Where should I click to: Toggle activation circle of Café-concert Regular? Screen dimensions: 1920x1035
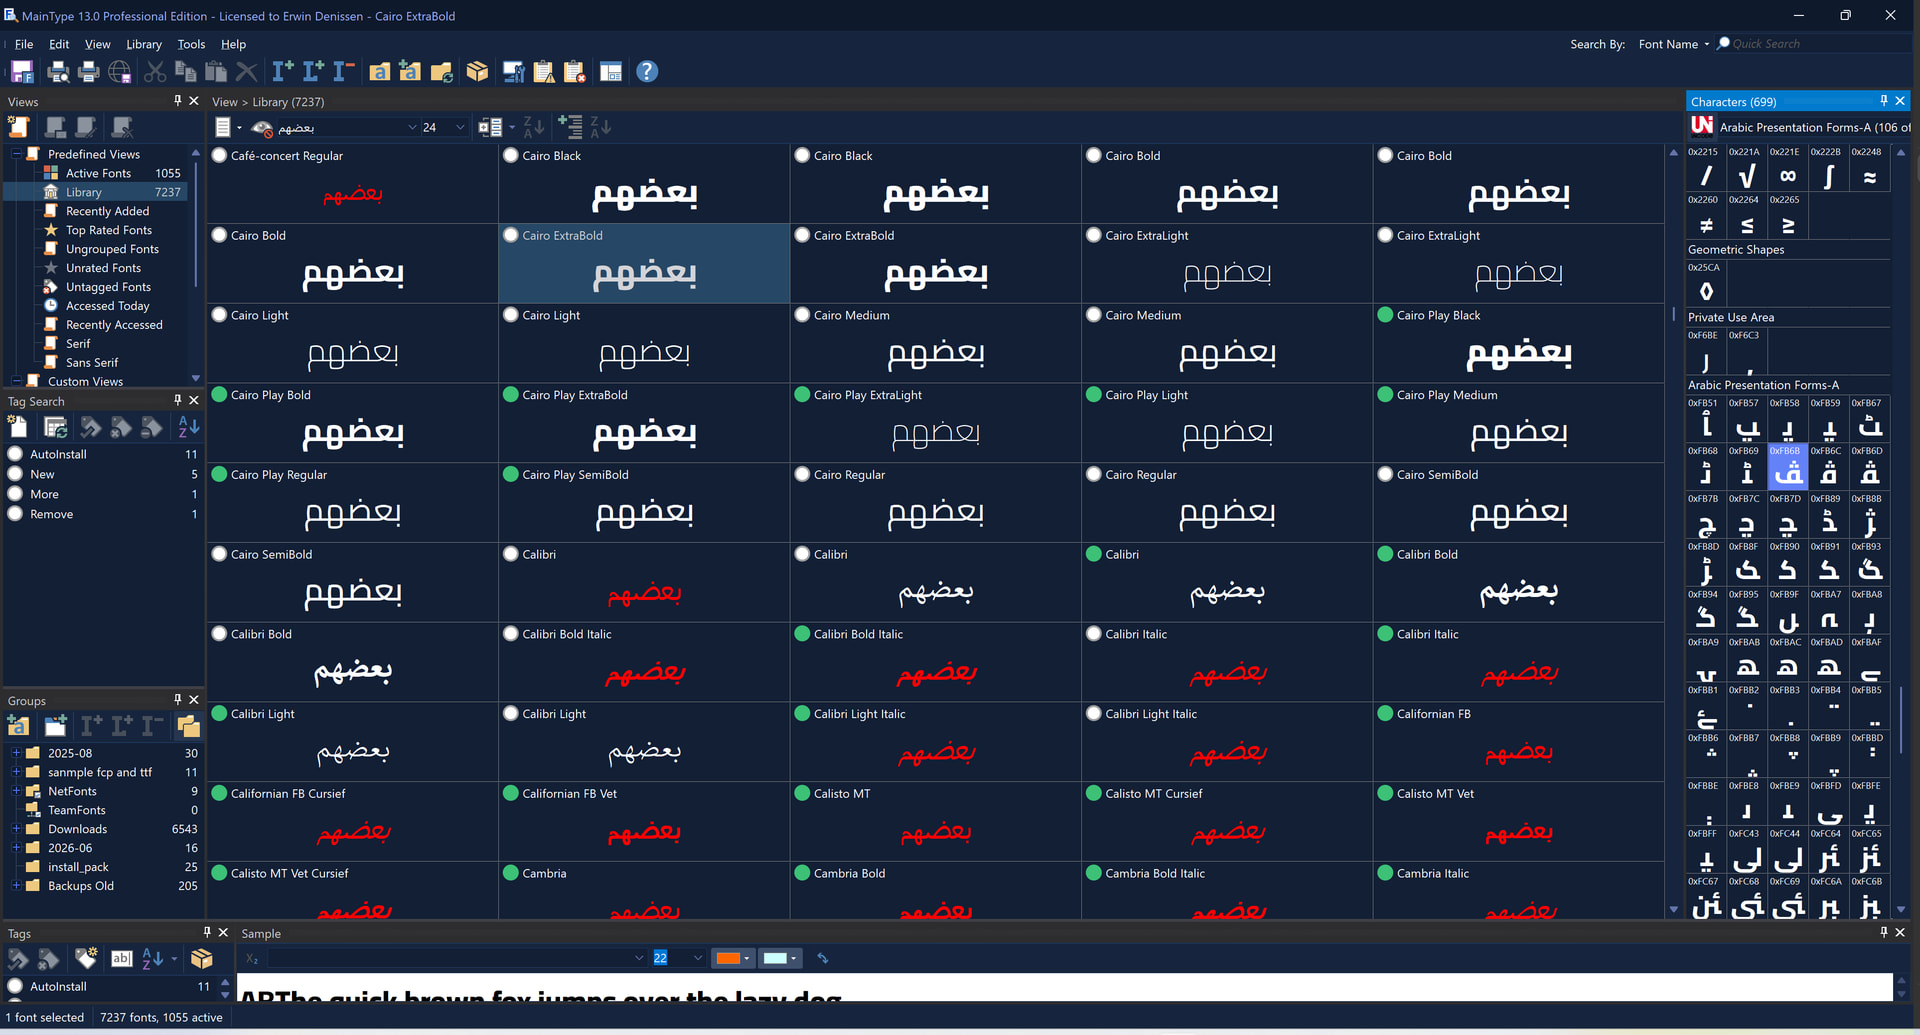click(219, 155)
